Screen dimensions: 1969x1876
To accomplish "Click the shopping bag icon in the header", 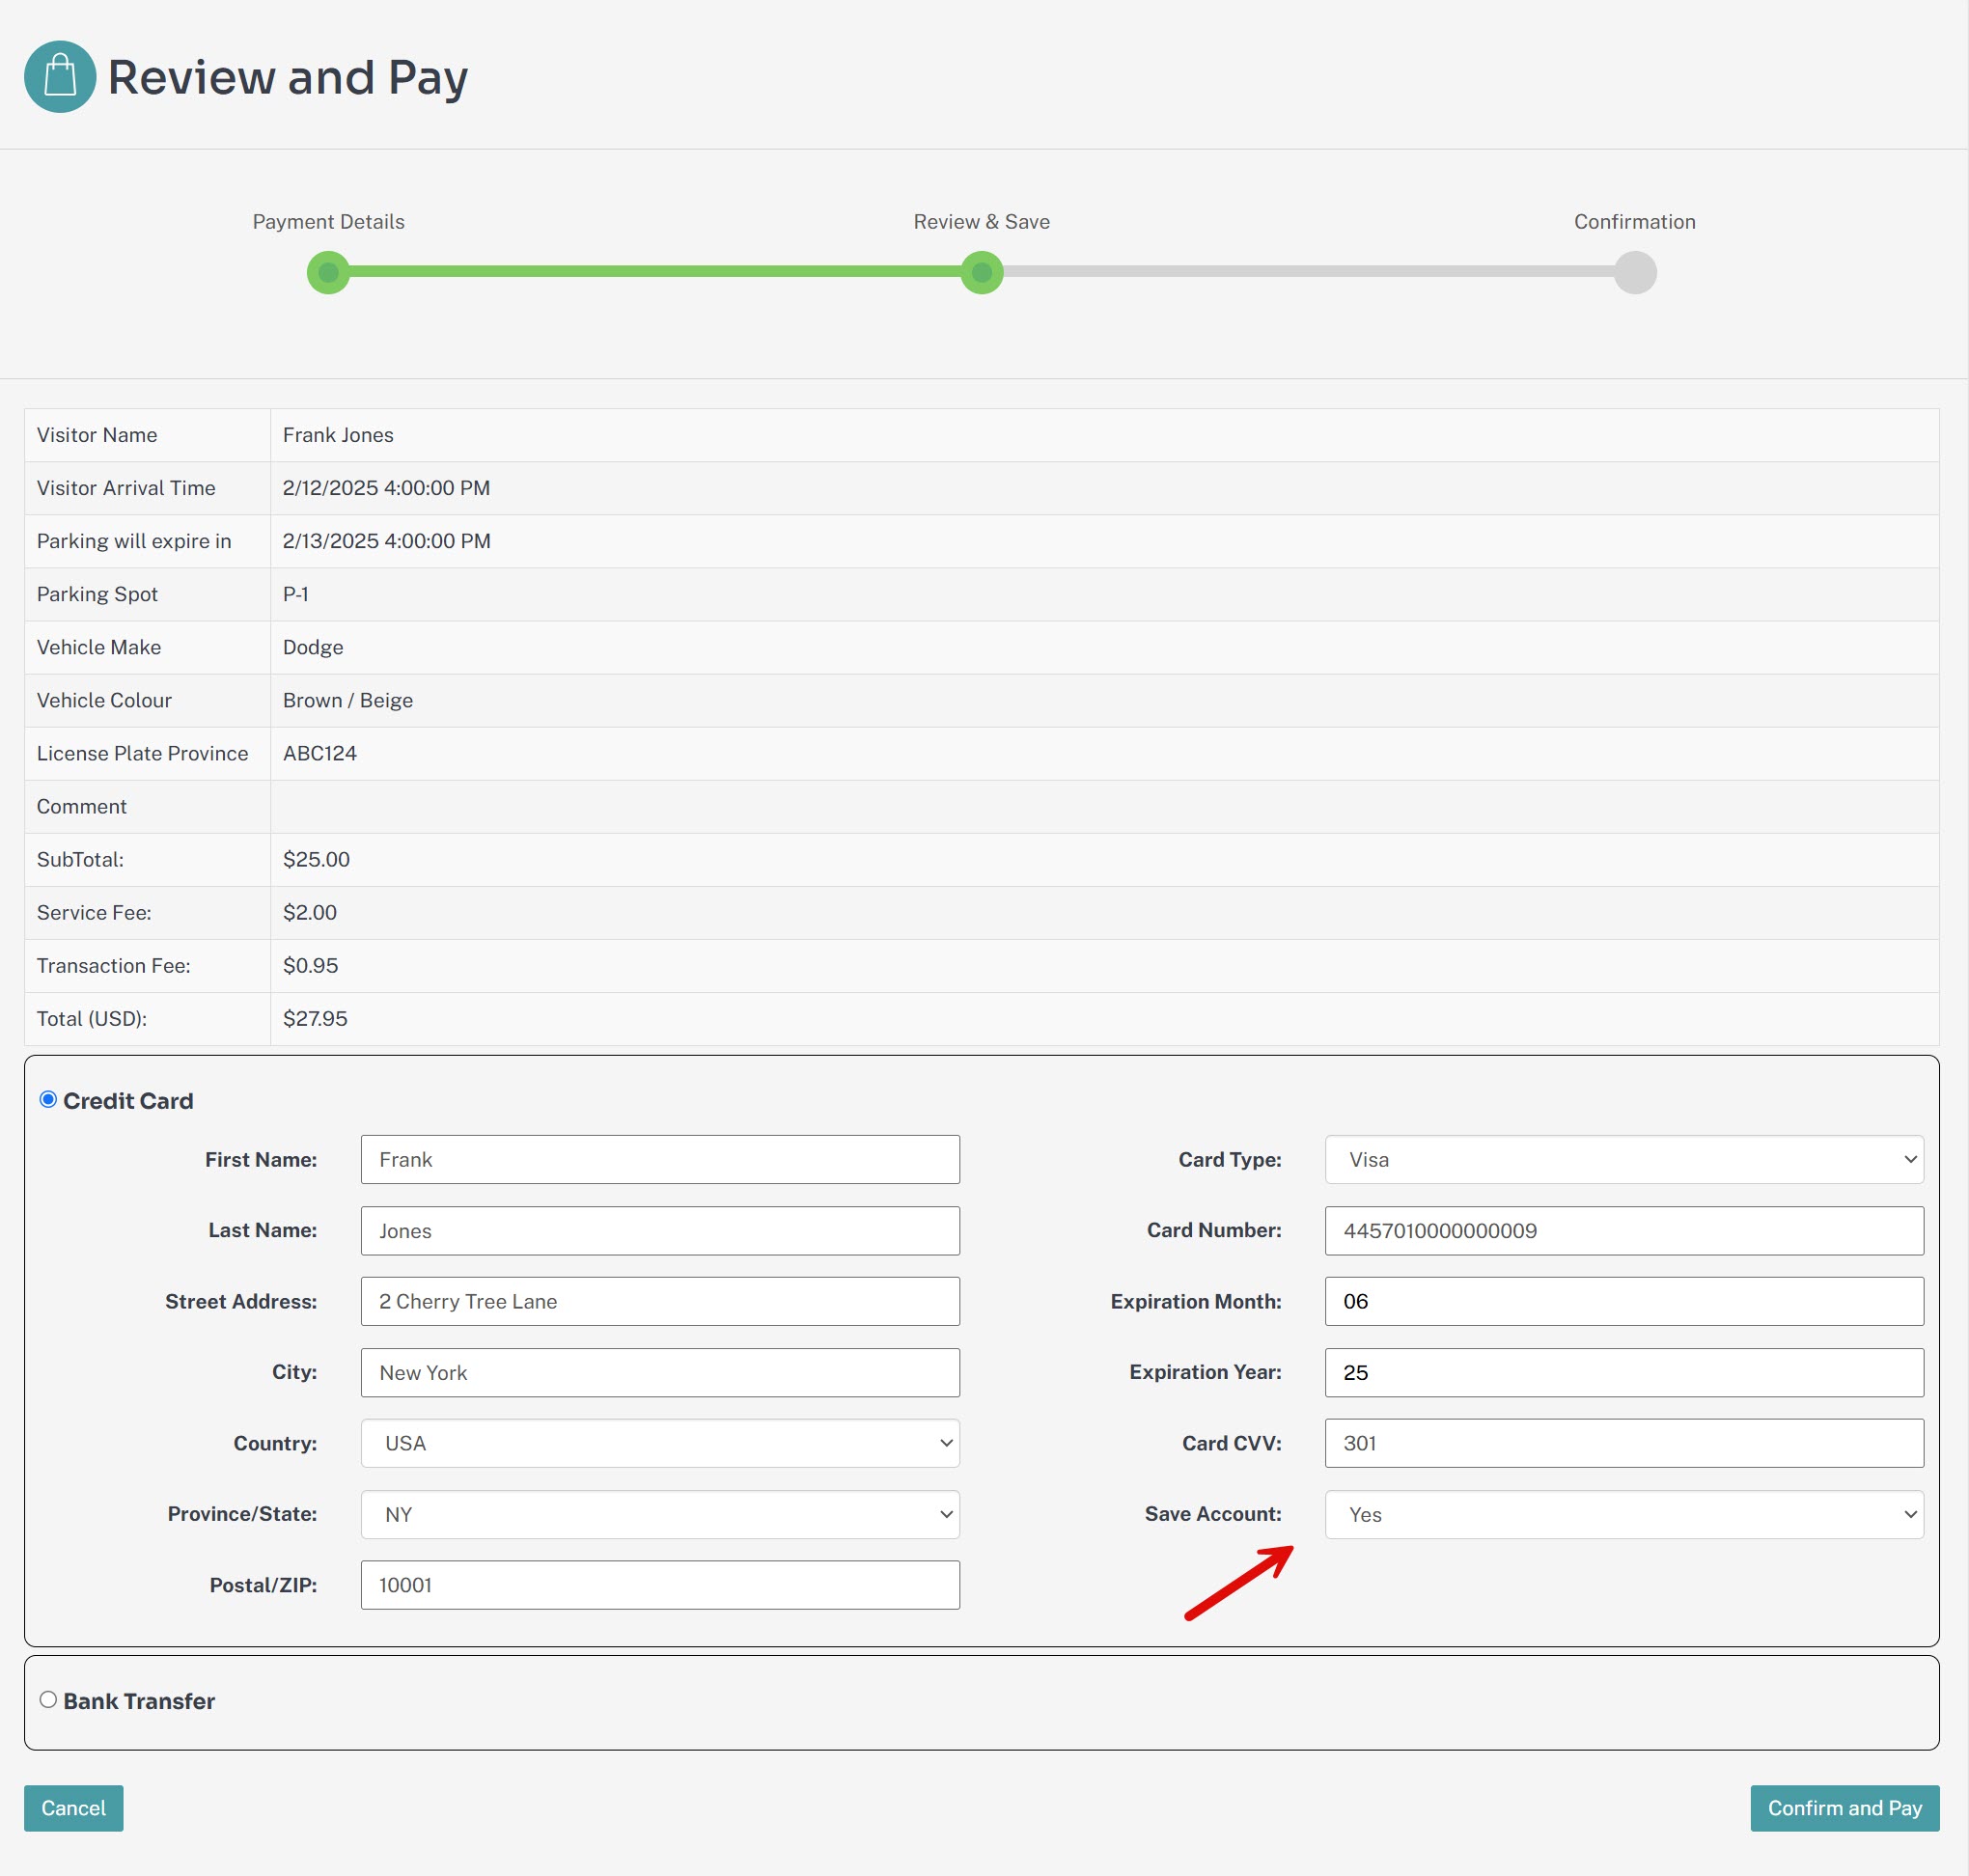I will (x=60, y=77).
